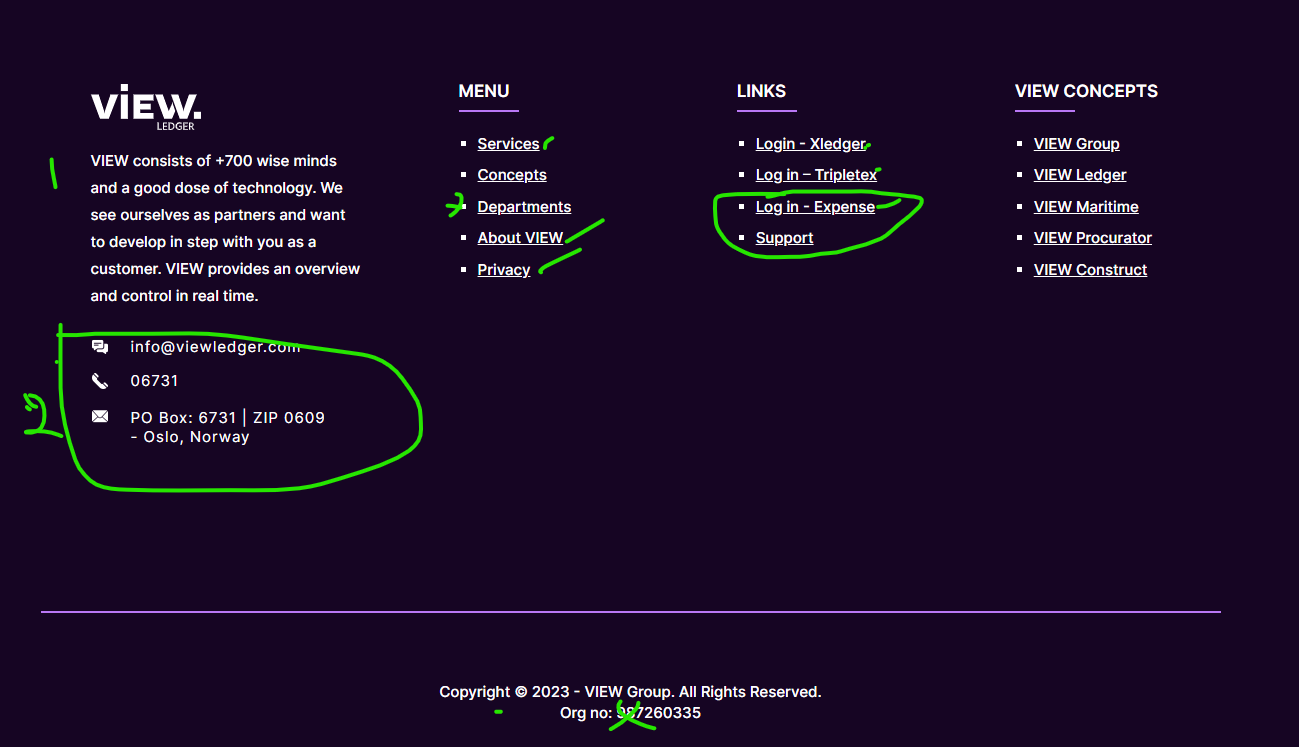Click the phone number 06731

pyautogui.click(x=154, y=381)
